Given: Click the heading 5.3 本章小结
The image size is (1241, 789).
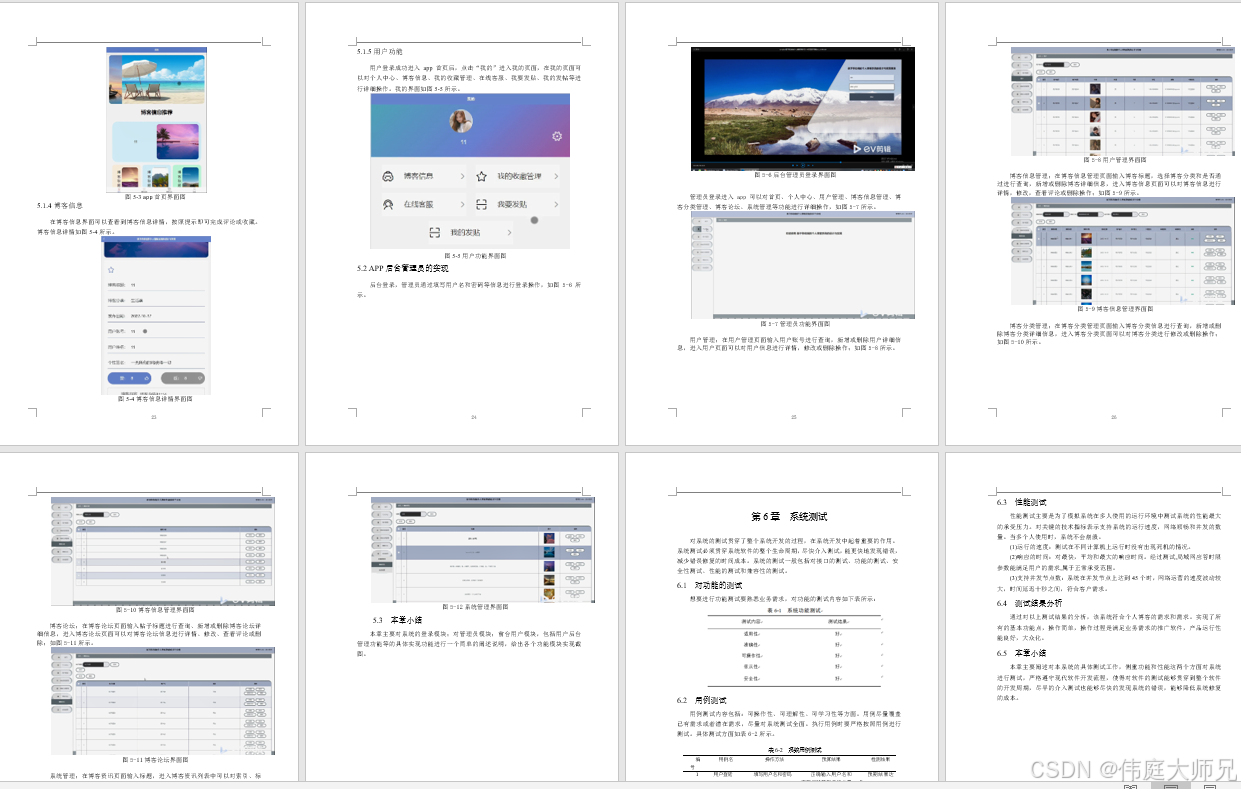Looking at the screenshot, I should click(398, 620).
